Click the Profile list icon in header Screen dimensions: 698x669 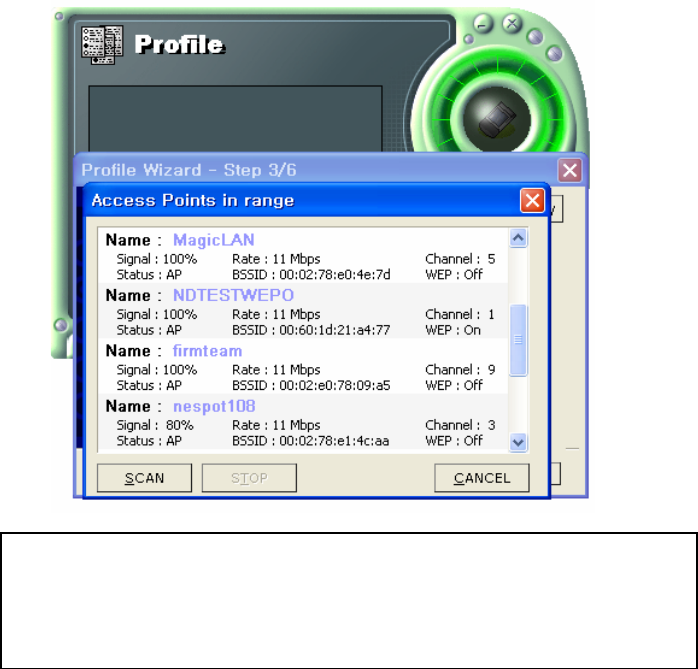(x=102, y=45)
